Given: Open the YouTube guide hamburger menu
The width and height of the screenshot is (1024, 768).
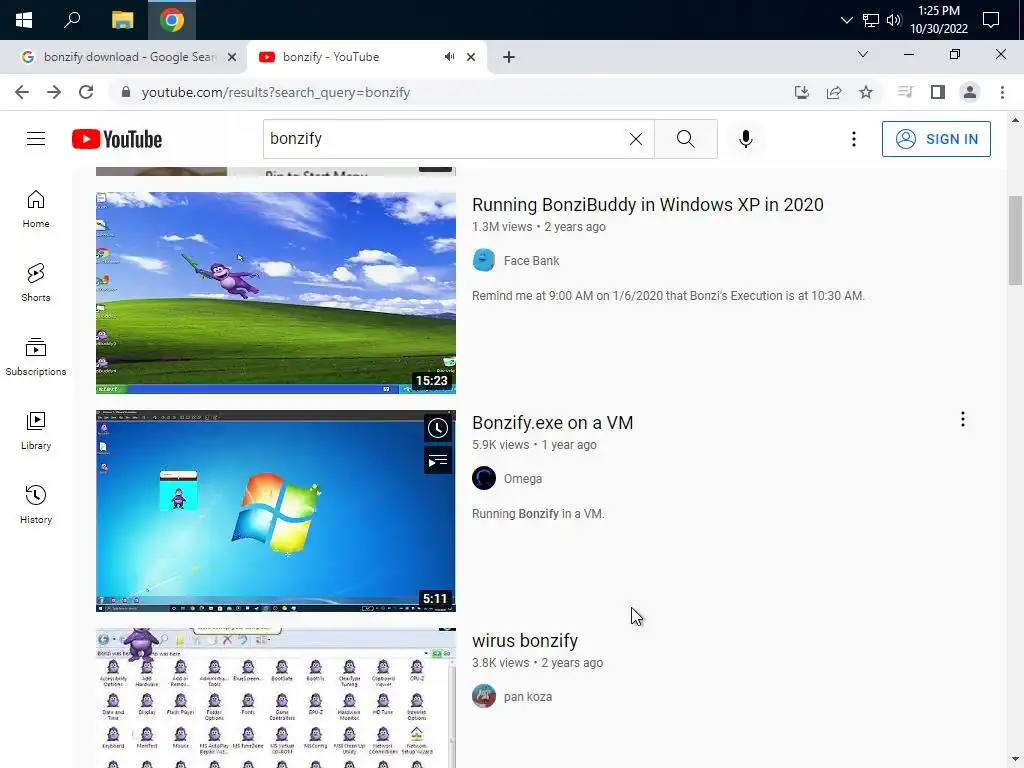Looking at the screenshot, I should [x=36, y=138].
